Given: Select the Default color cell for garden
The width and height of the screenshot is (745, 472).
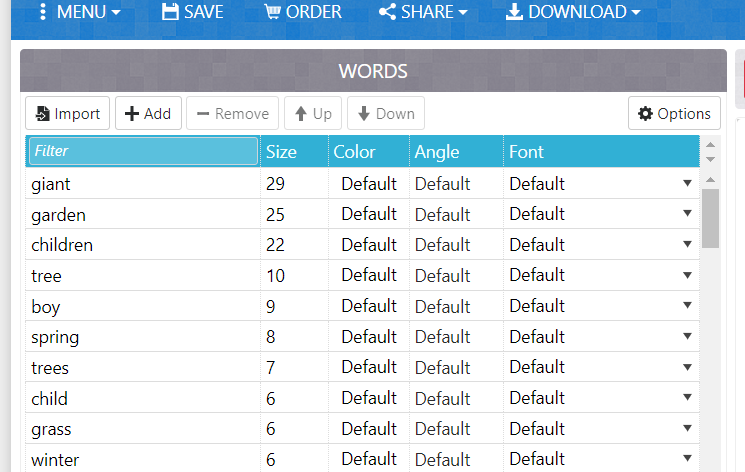Looking at the screenshot, I should click(x=369, y=214).
